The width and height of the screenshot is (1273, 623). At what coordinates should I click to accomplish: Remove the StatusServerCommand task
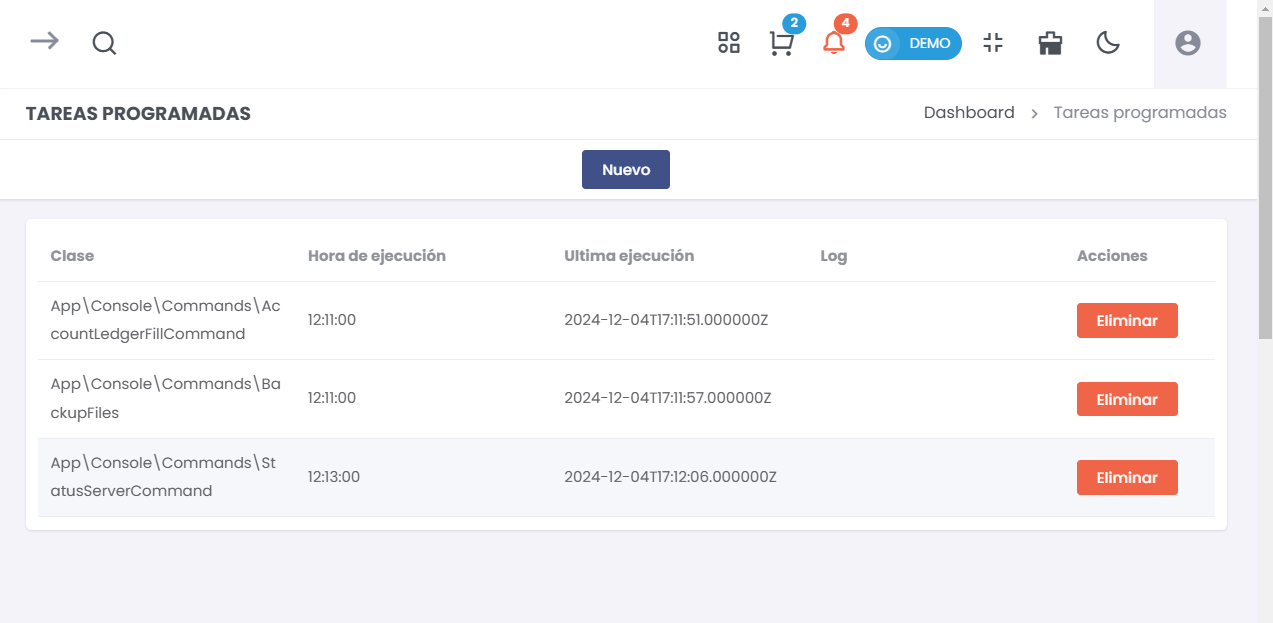click(1127, 478)
